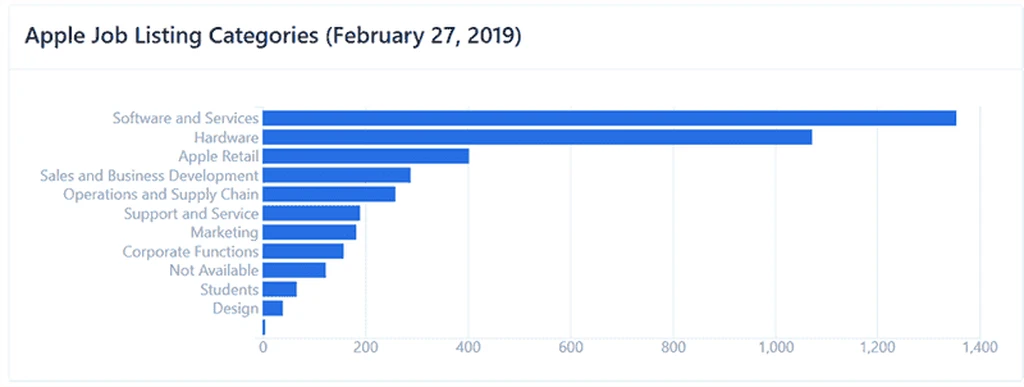Image resolution: width=1024 pixels, height=387 pixels.
Task: Click the 1,400 x-axis tick label
Action: [x=980, y=347]
